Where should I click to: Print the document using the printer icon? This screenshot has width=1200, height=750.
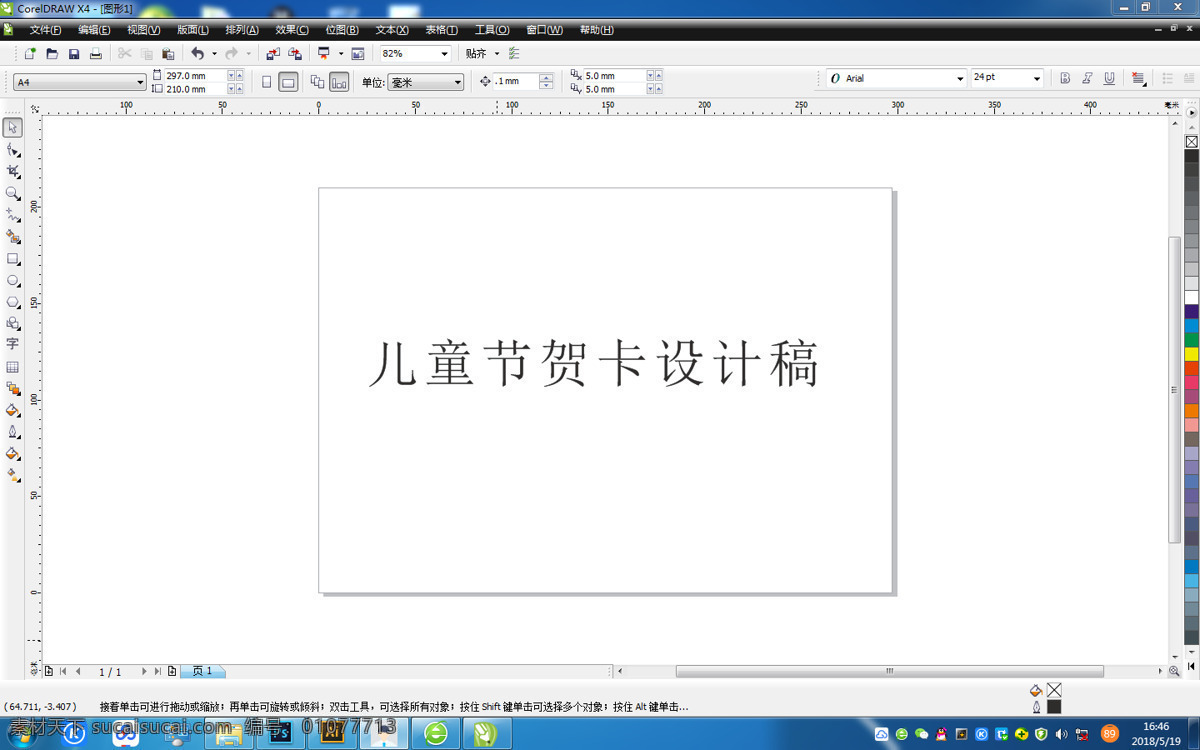tap(96, 54)
